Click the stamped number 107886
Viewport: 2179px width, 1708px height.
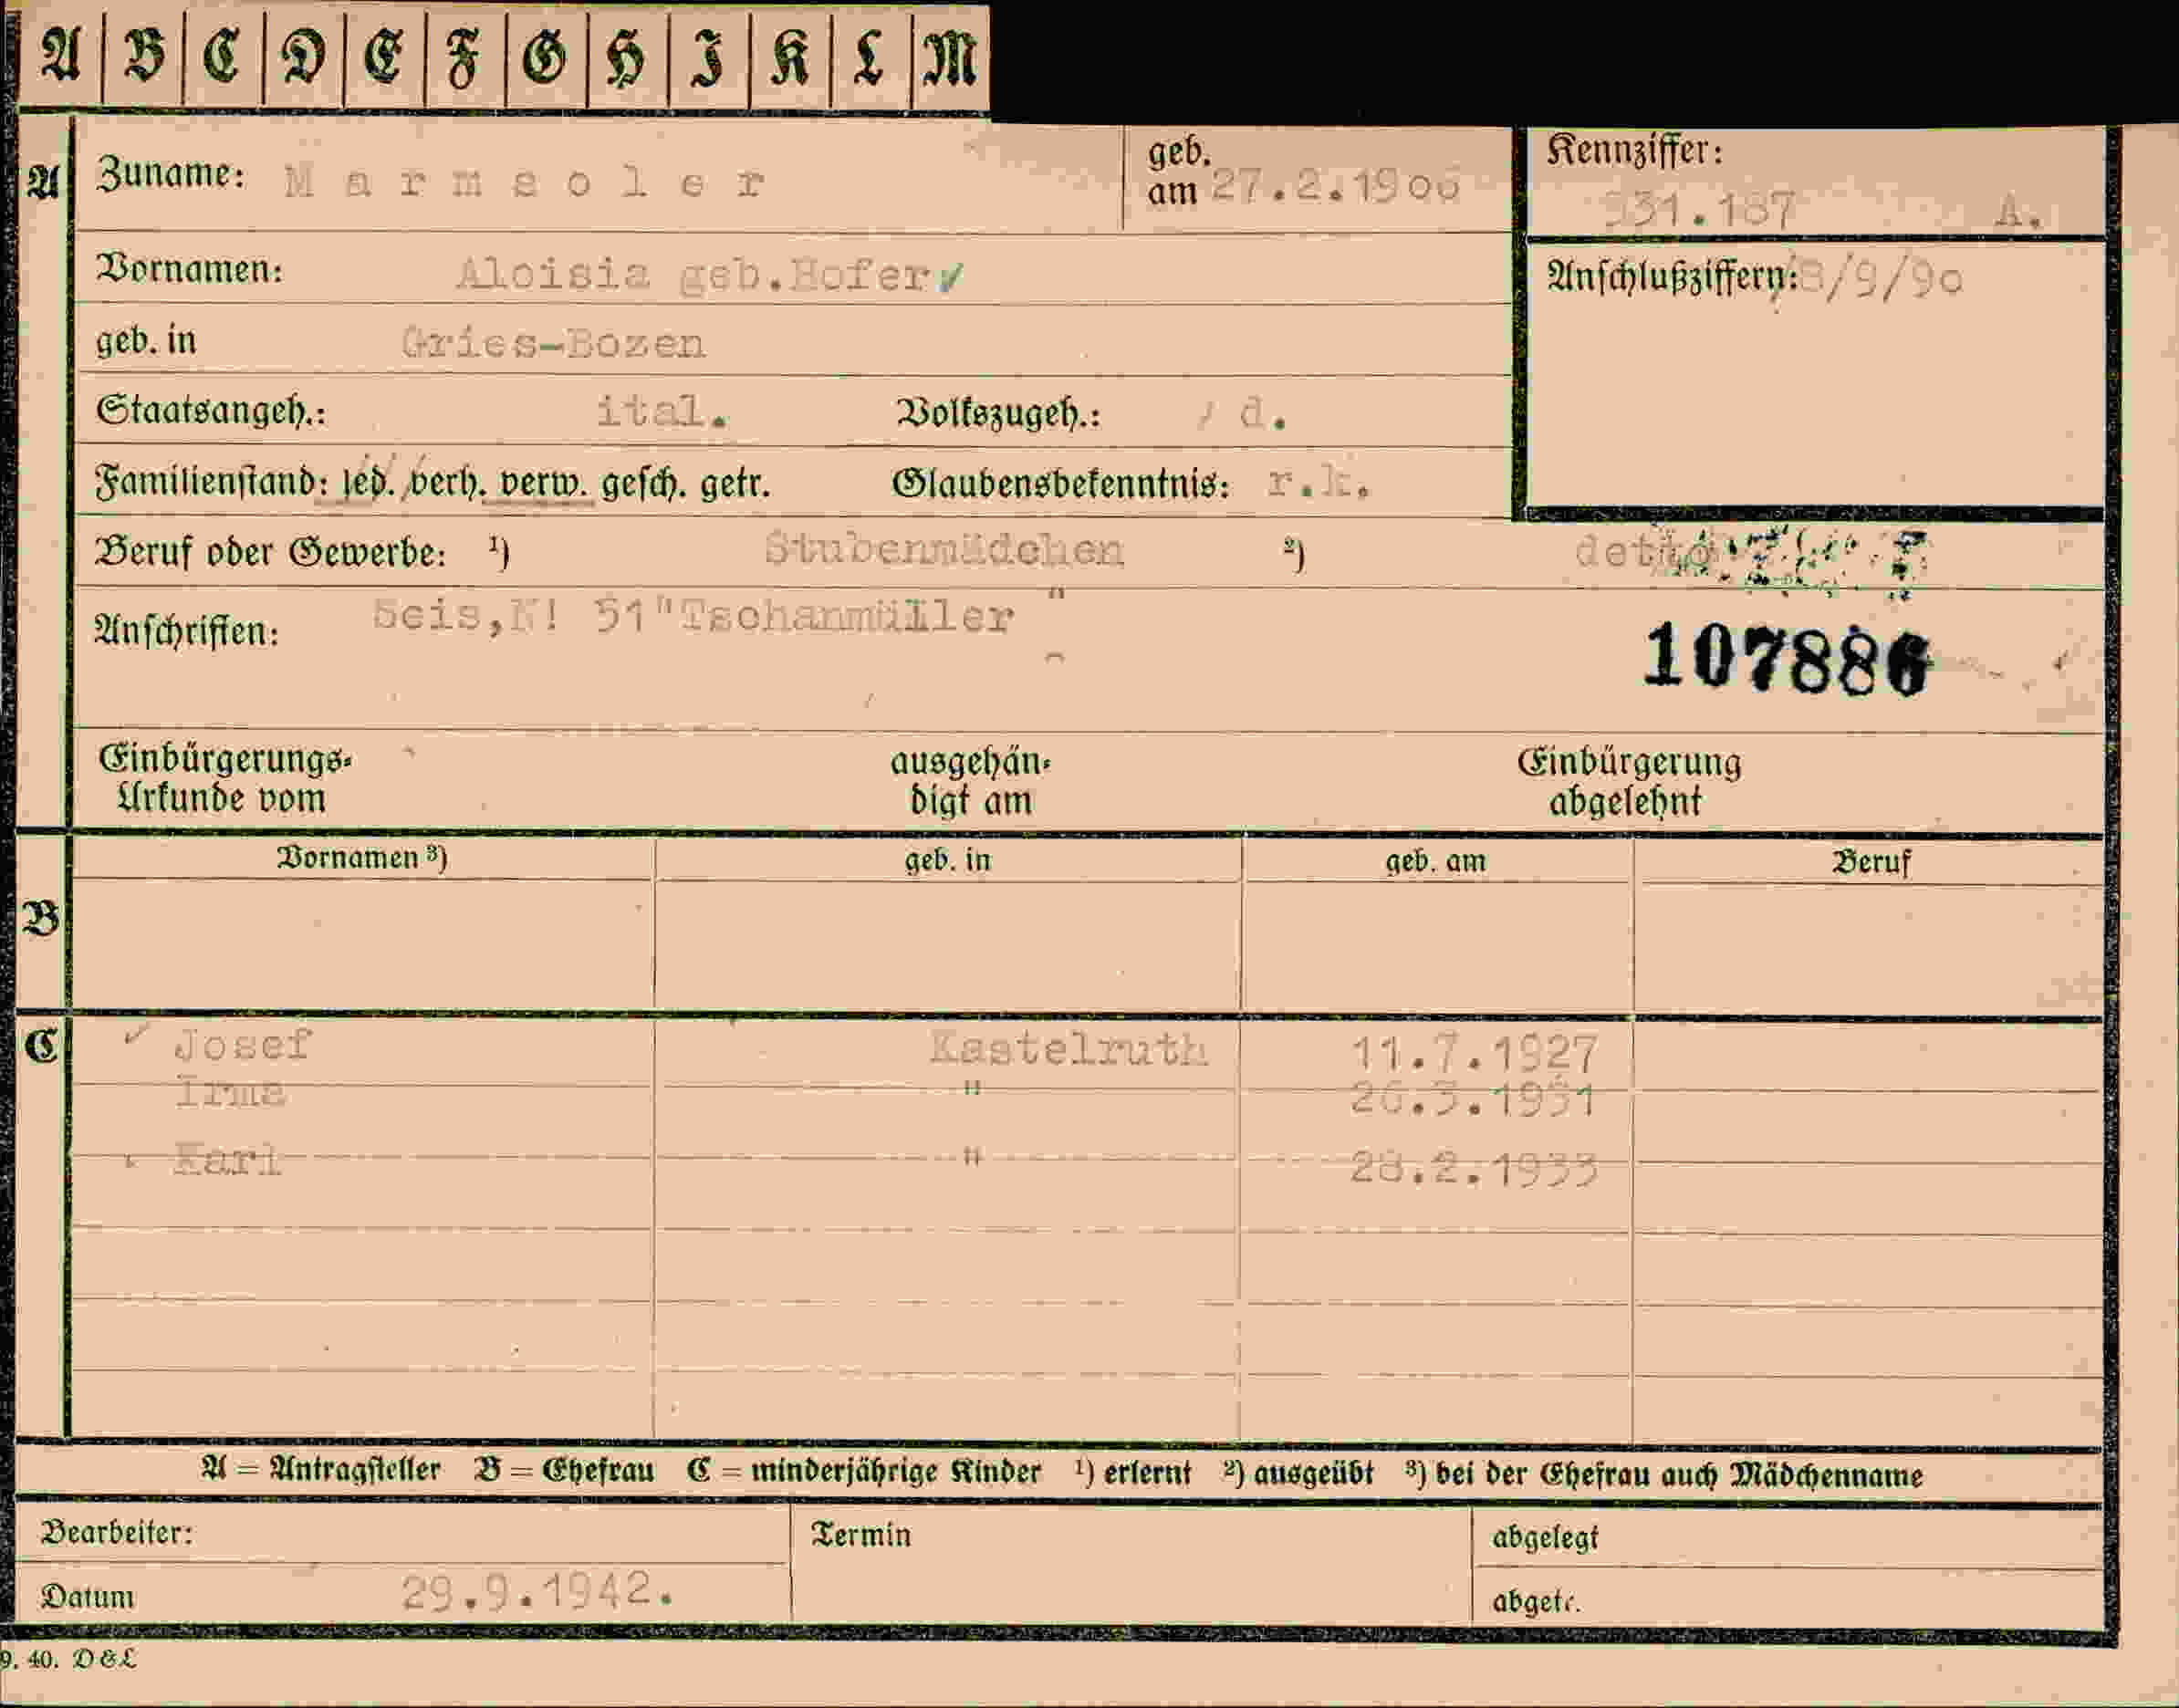point(1785,660)
